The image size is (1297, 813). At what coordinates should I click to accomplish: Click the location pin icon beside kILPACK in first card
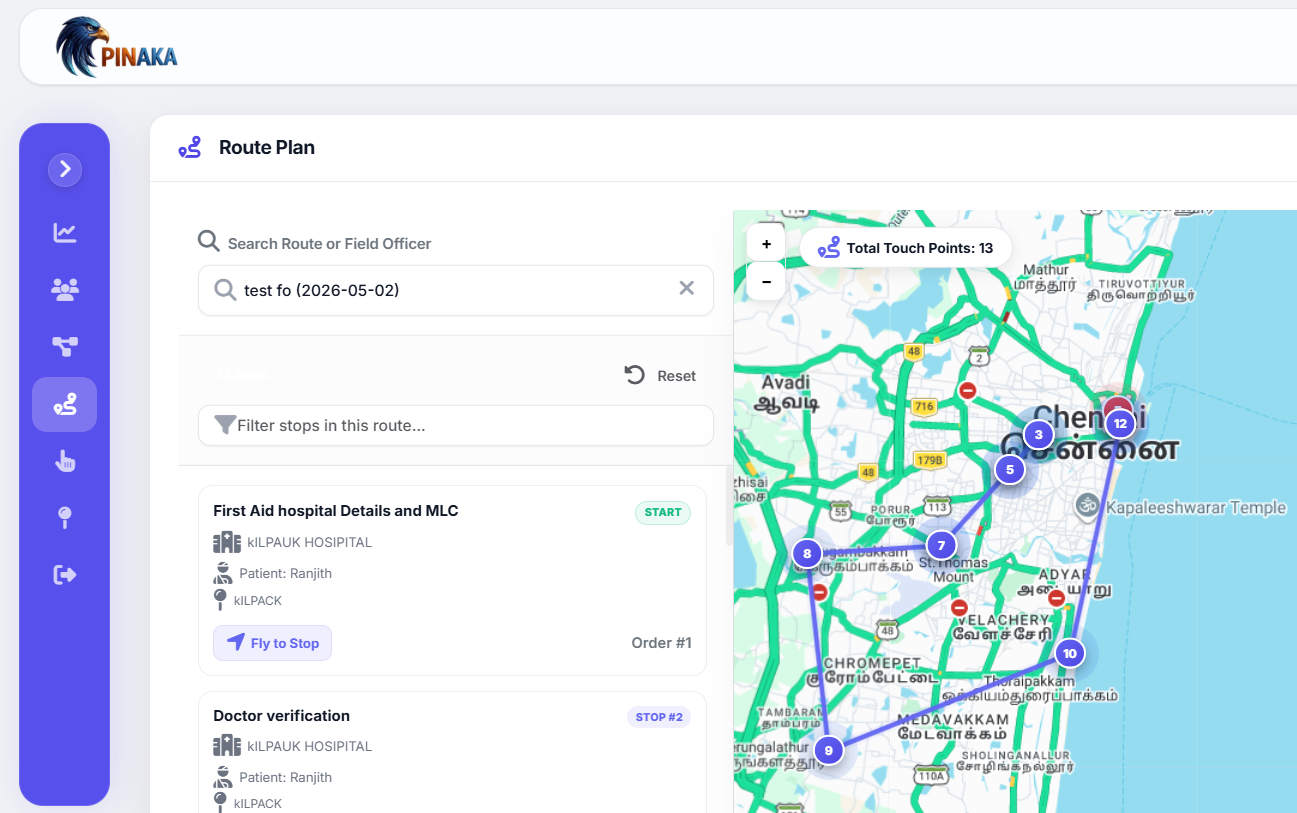click(221, 600)
